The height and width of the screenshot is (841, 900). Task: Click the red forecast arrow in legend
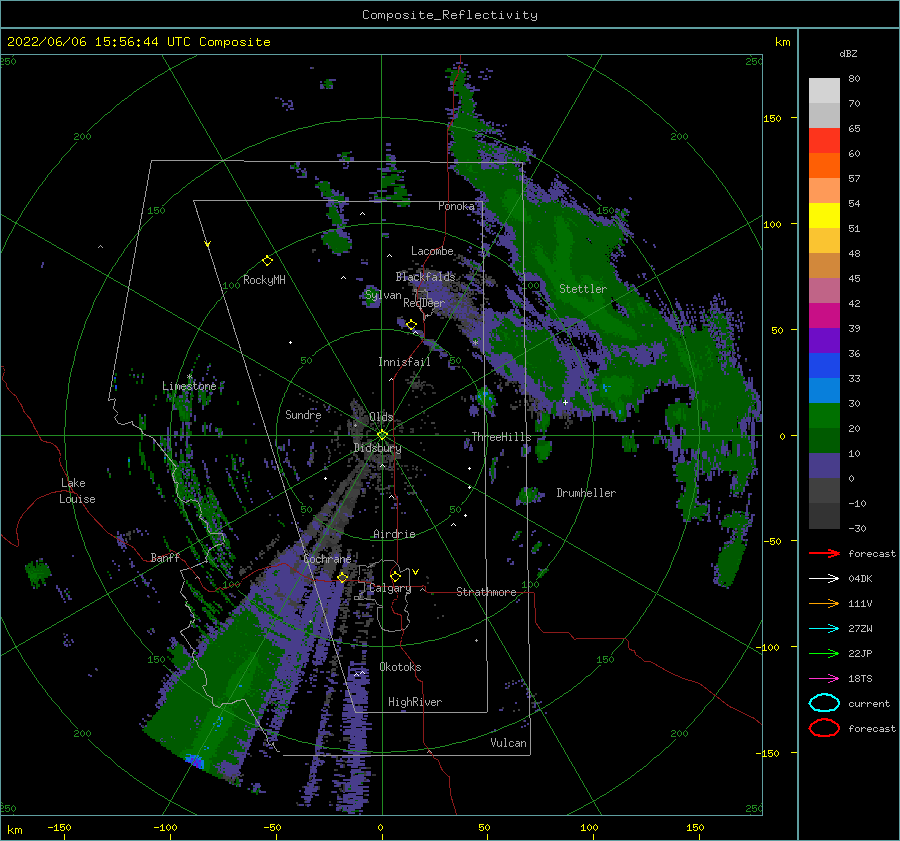[x=824, y=553]
